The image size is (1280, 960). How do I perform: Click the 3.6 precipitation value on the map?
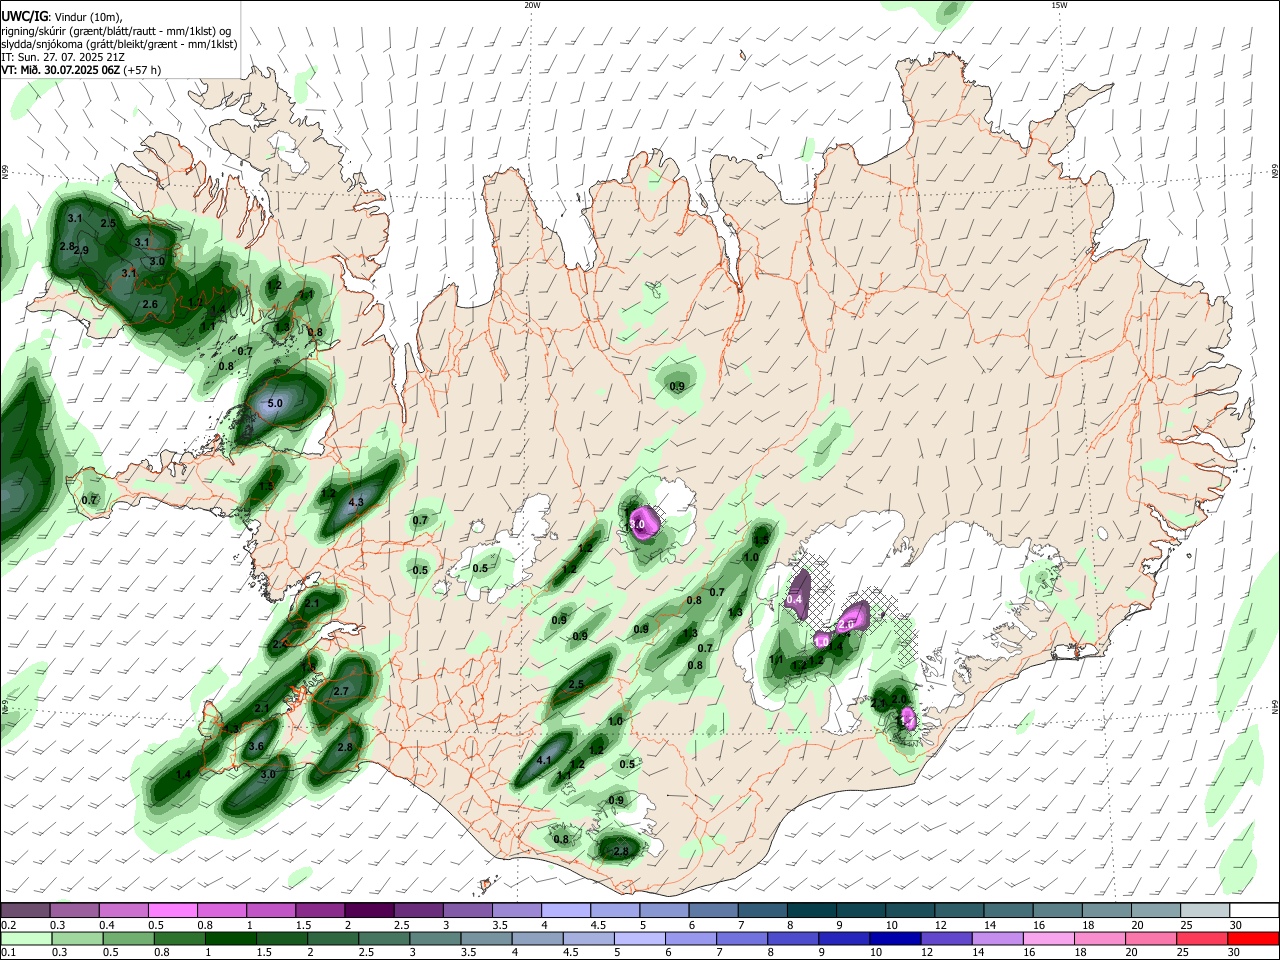[255, 747]
